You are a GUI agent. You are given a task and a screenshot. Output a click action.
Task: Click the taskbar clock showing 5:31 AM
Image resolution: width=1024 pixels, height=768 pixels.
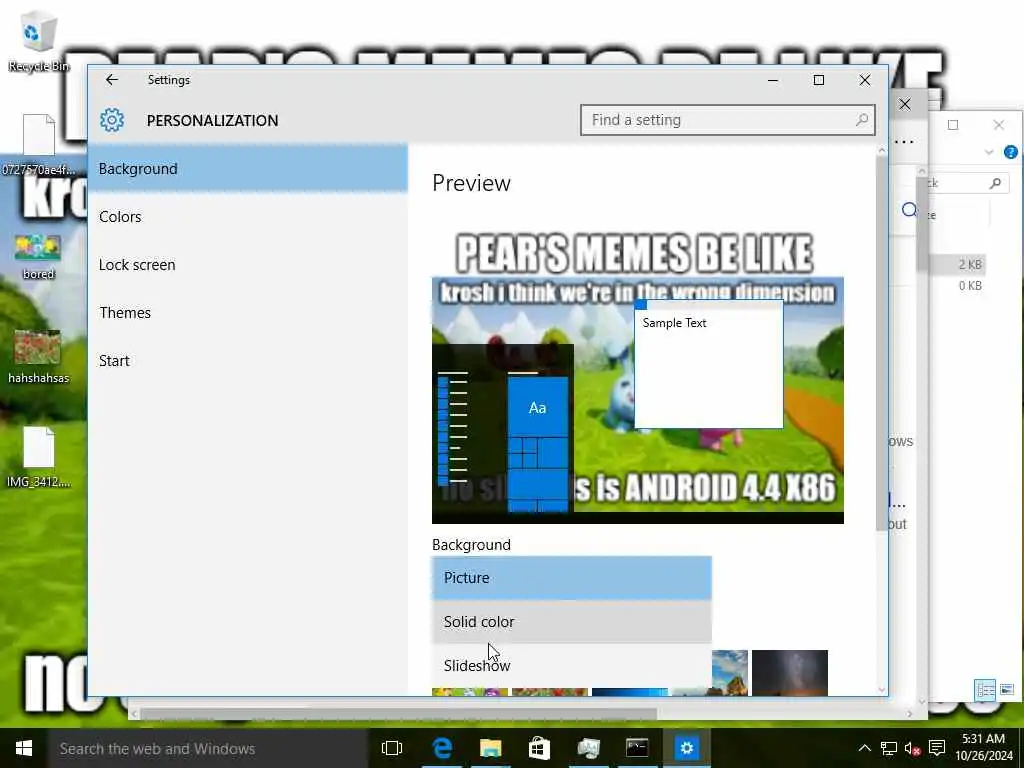tap(983, 748)
